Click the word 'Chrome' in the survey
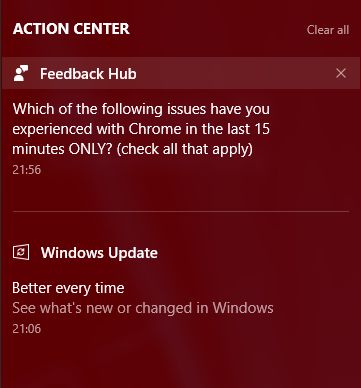The width and height of the screenshot is (361, 388). coord(155,129)
